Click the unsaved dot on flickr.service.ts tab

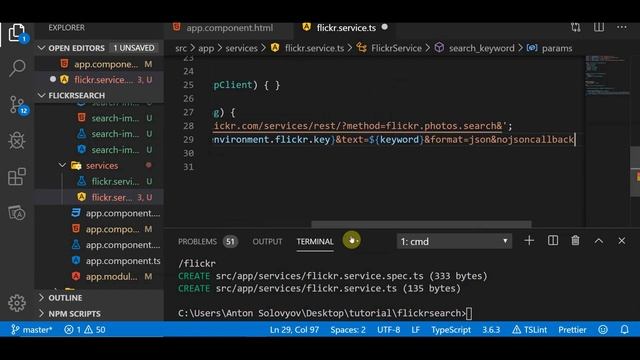[384, 27]
